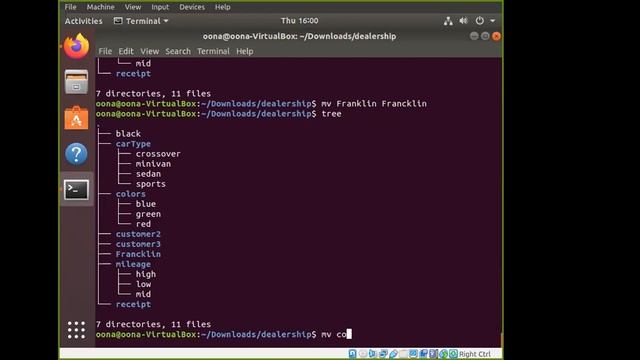Open the VirtualBox View menu
Screen dimensions: 640x360
[133, 7]
